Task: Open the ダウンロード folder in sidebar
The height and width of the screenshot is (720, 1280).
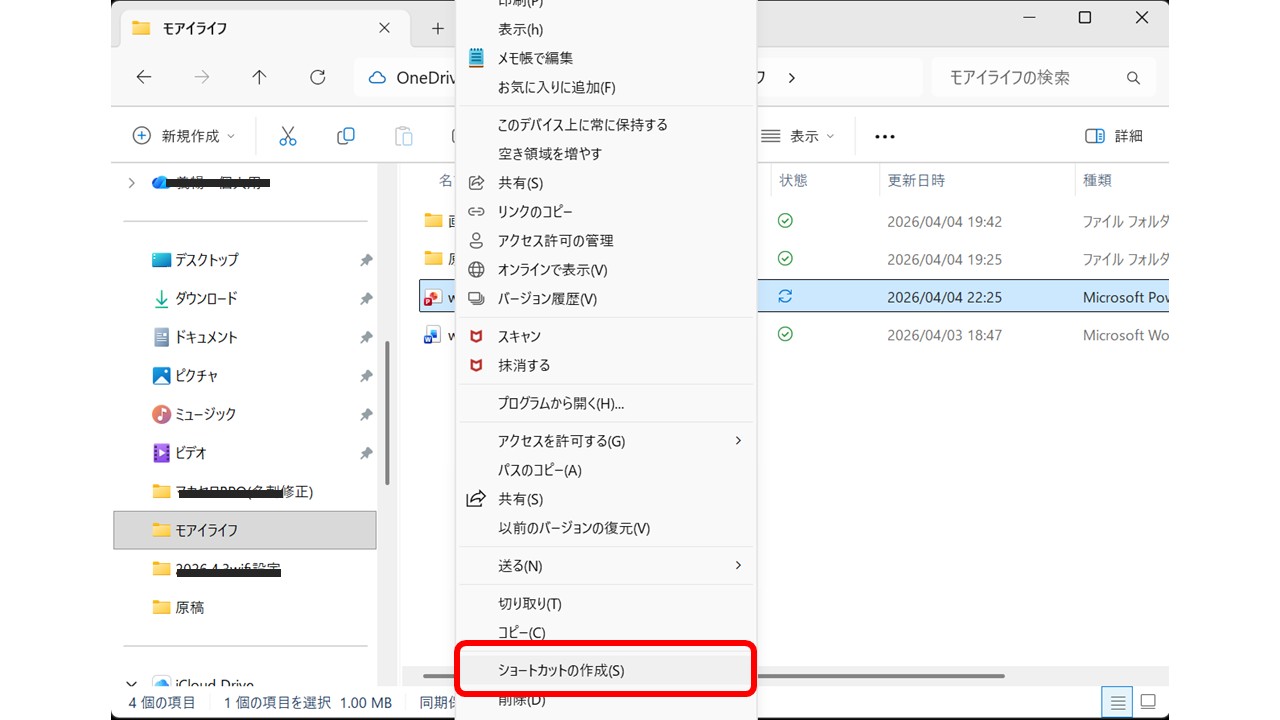Action: point(206,298)
